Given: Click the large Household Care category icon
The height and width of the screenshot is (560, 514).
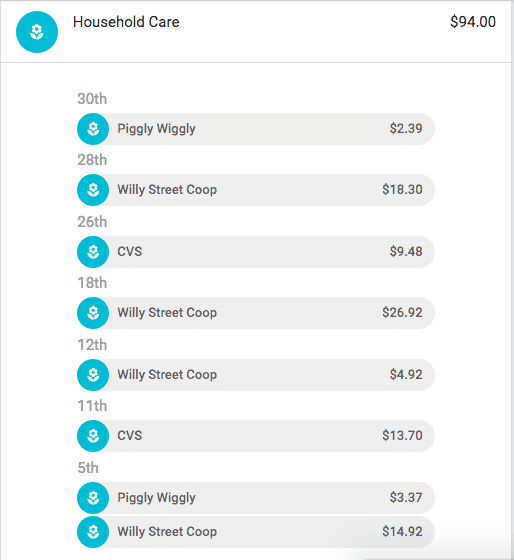Looking at the screenshot, I should [37, 32].
